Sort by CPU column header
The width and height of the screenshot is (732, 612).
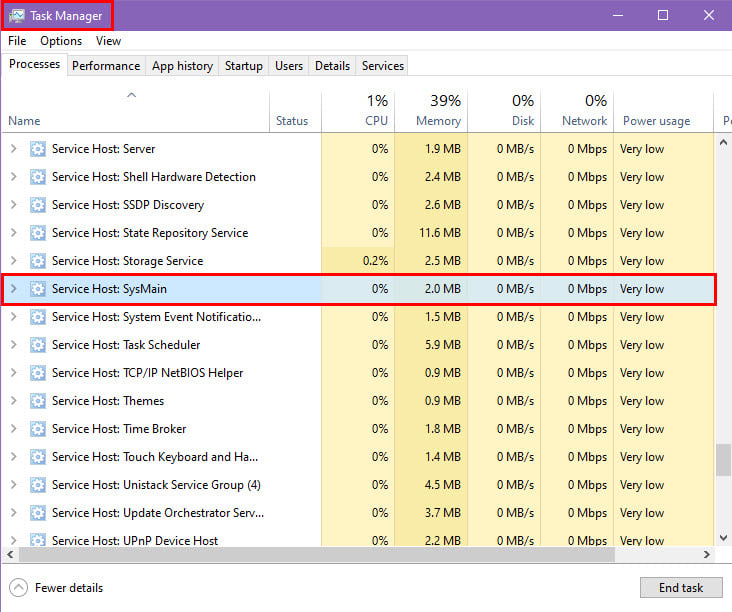pyautogui.click(x=358, y=111)
